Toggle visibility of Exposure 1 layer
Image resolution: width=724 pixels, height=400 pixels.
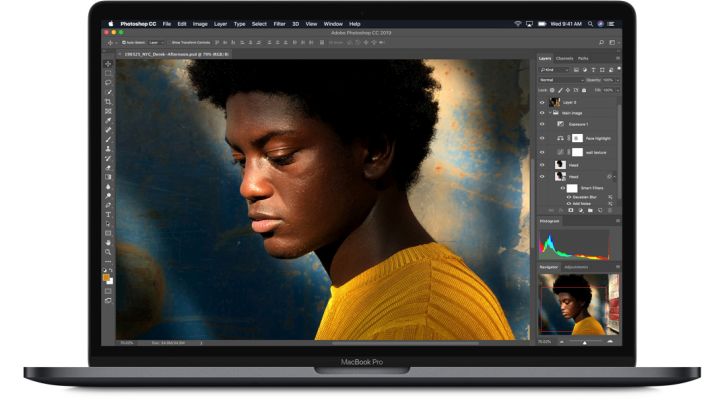coord(542,125)
